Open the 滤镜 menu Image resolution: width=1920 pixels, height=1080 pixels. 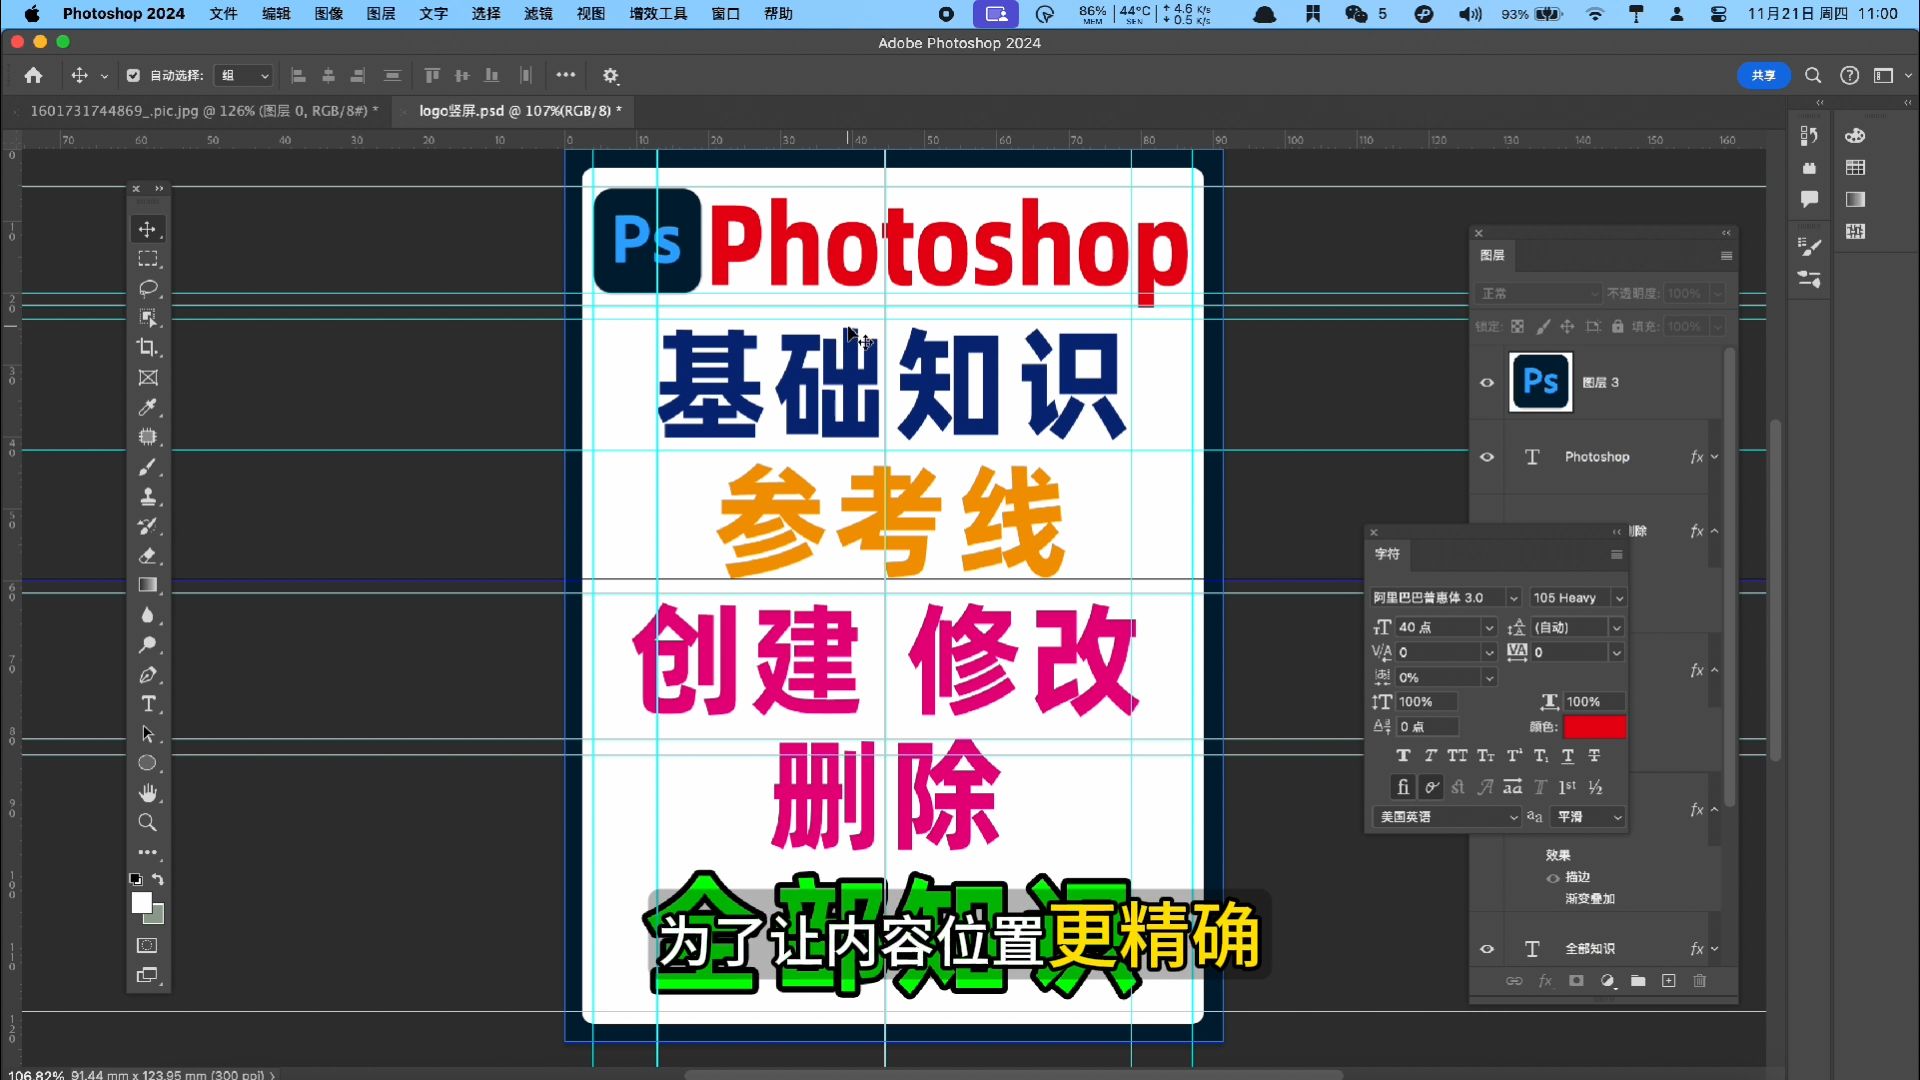pos(538,14)
